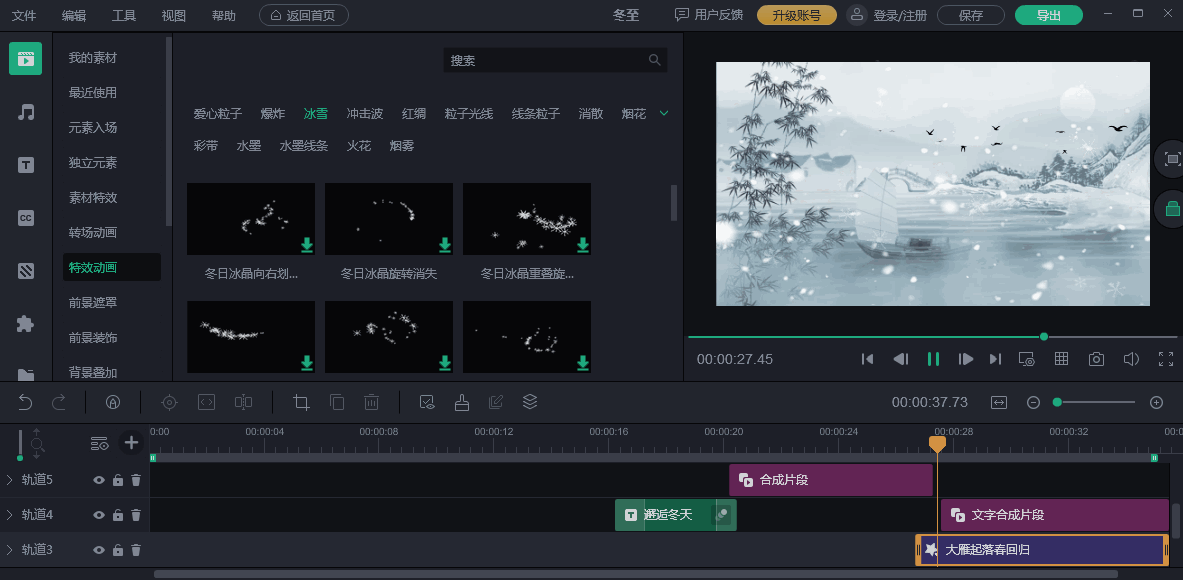Jump to the start of the video

coord(868,359)
